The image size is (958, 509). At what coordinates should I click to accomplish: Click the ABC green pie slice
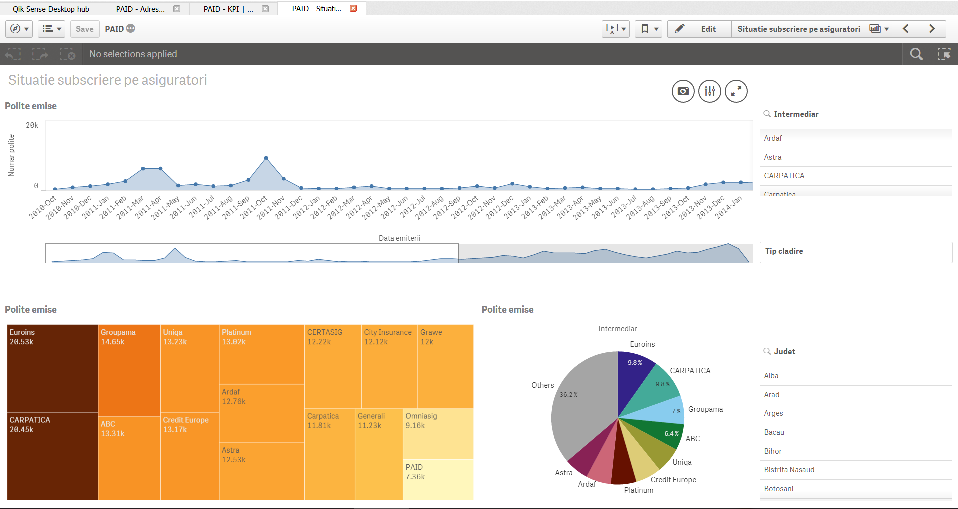click(x=660, y=431)
